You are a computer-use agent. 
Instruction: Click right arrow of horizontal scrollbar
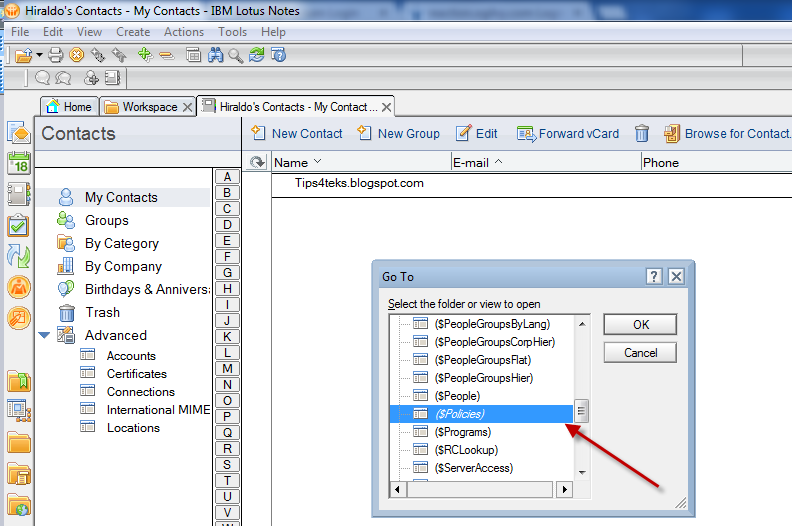(x=564, y=489)
